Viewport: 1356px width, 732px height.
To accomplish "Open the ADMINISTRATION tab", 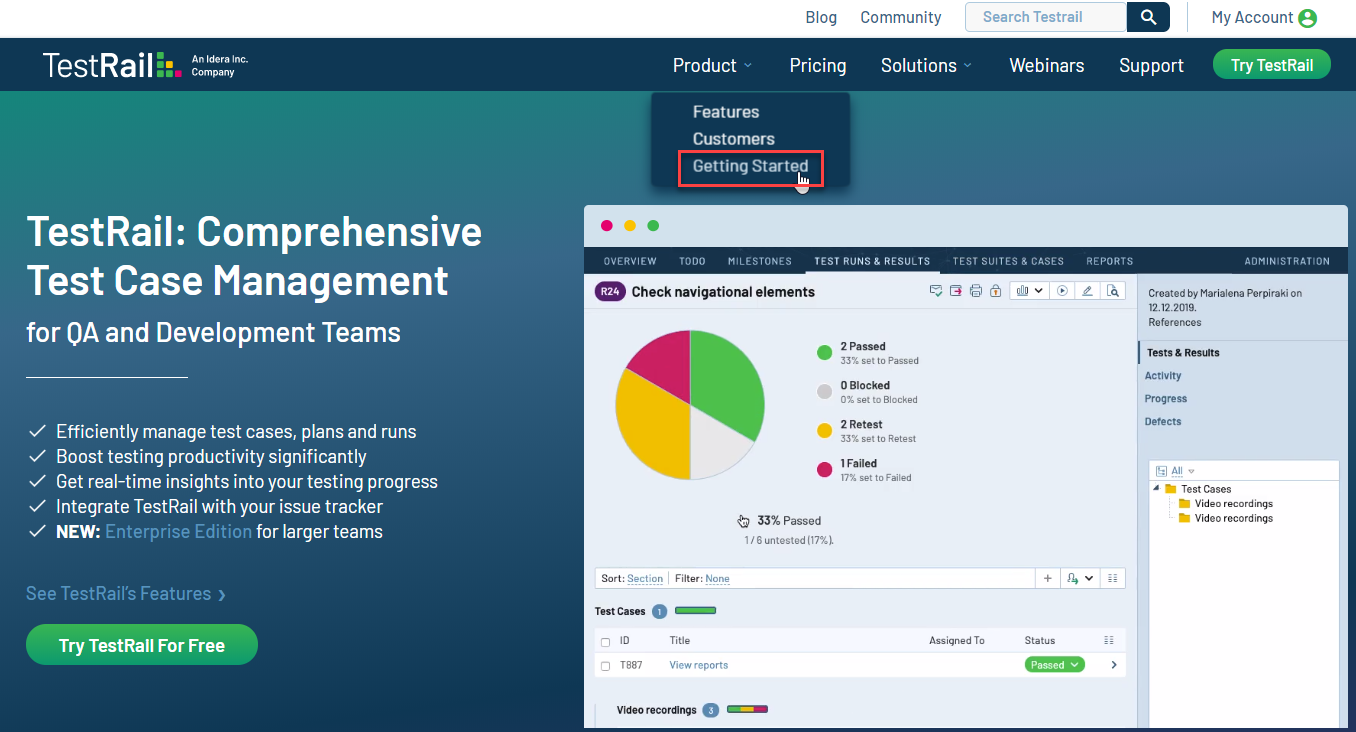I will (1287, 261).
